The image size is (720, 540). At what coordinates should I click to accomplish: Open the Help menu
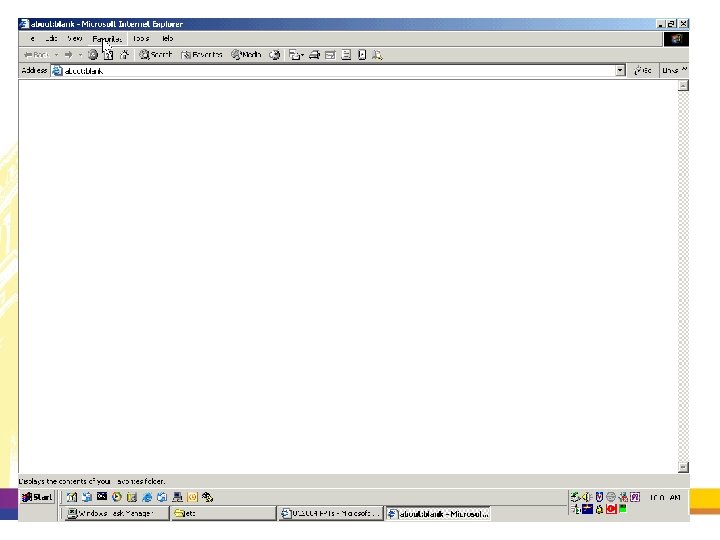pyautogui.click(x=167, y=39)
